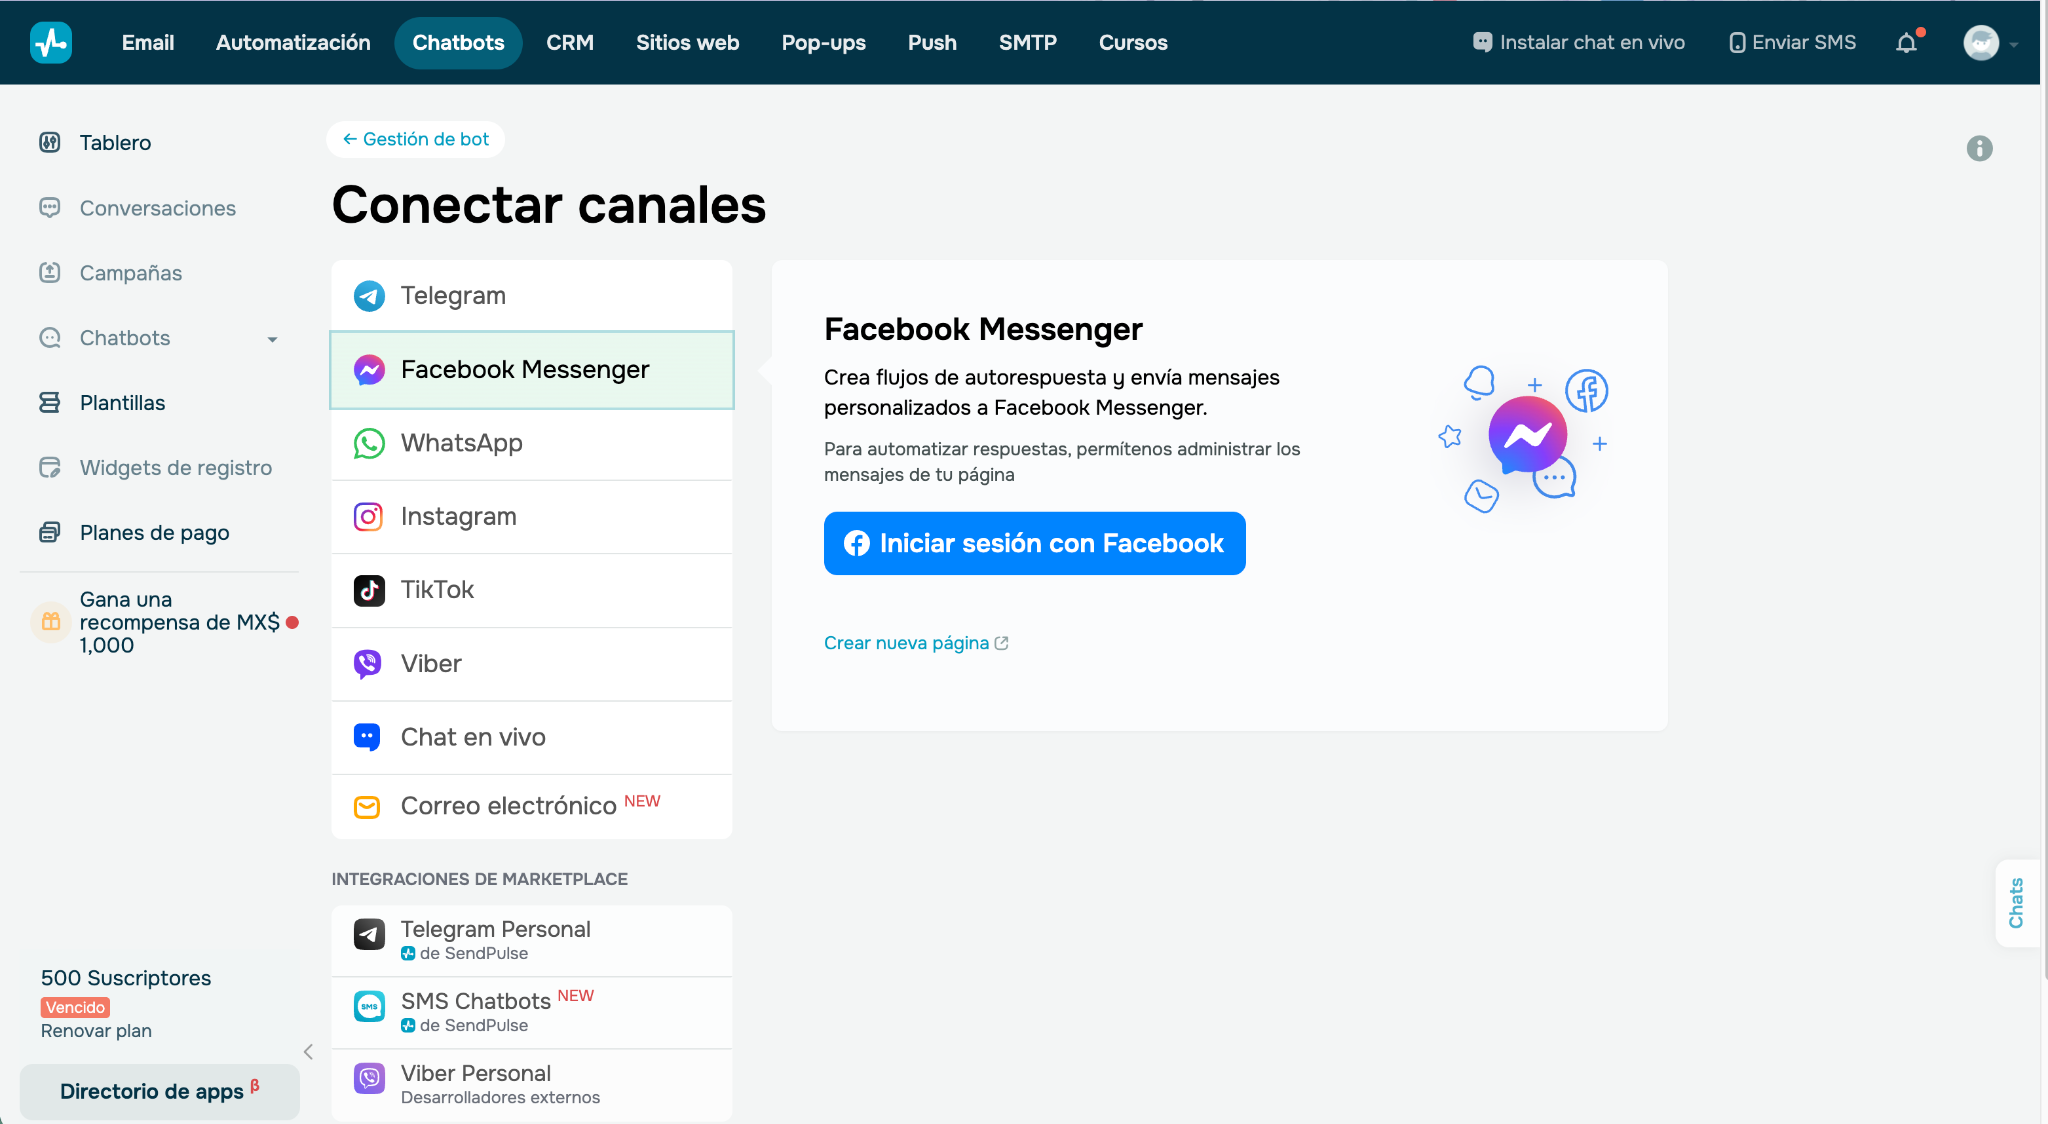Click the Widgets de registro icon

[x=50, y=467]
